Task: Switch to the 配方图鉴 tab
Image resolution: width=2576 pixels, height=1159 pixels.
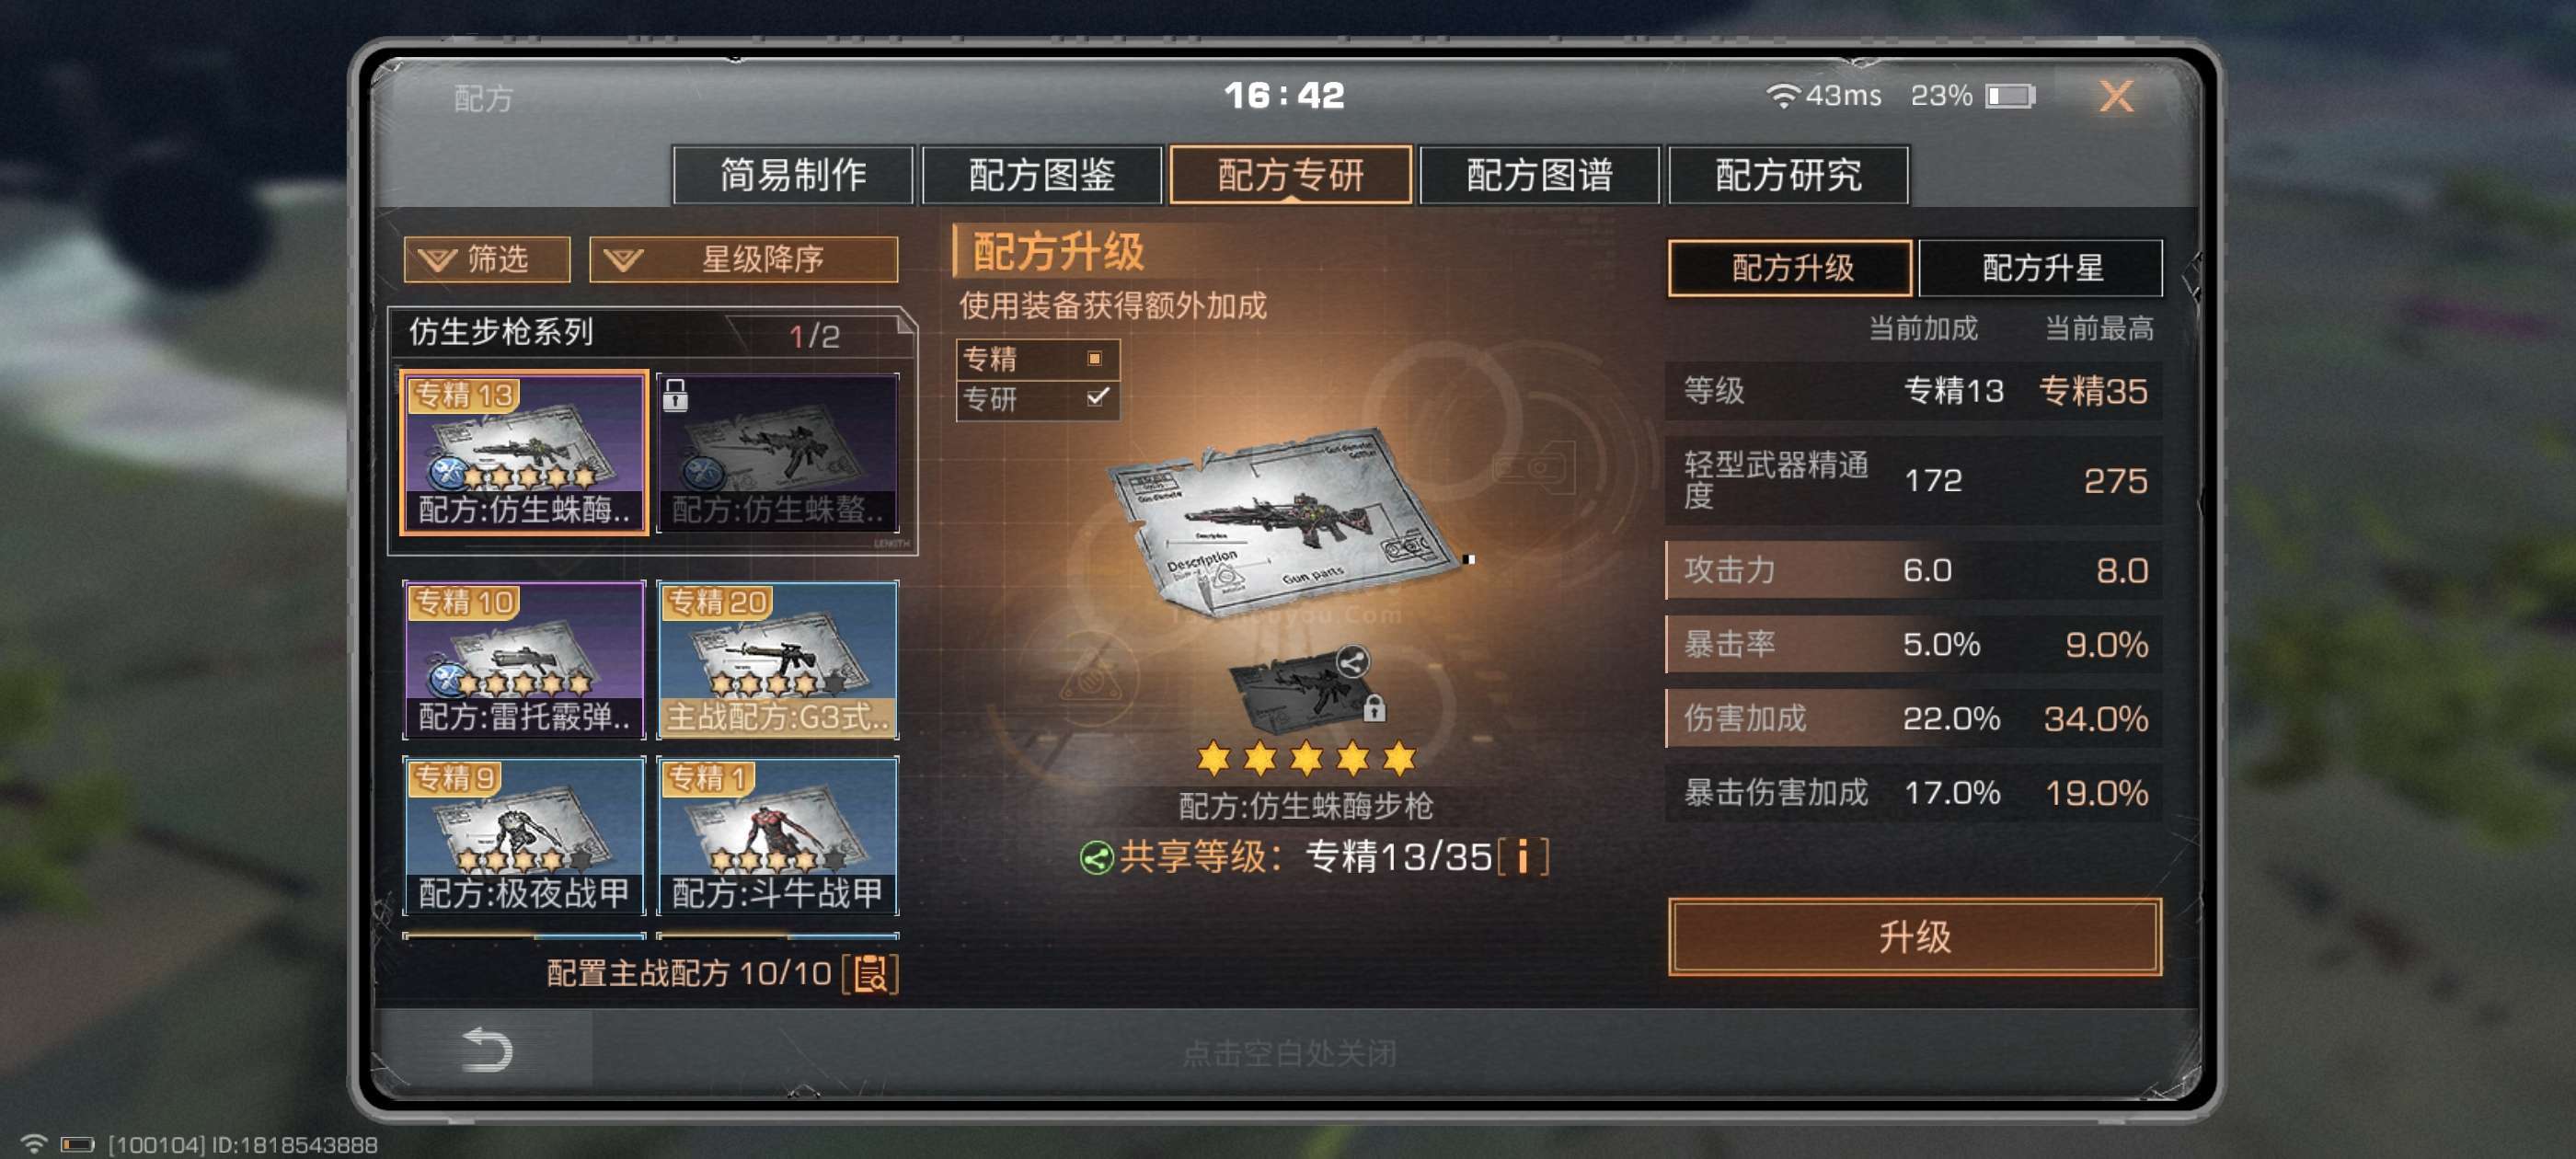Action: click(x=1041, y=175)
